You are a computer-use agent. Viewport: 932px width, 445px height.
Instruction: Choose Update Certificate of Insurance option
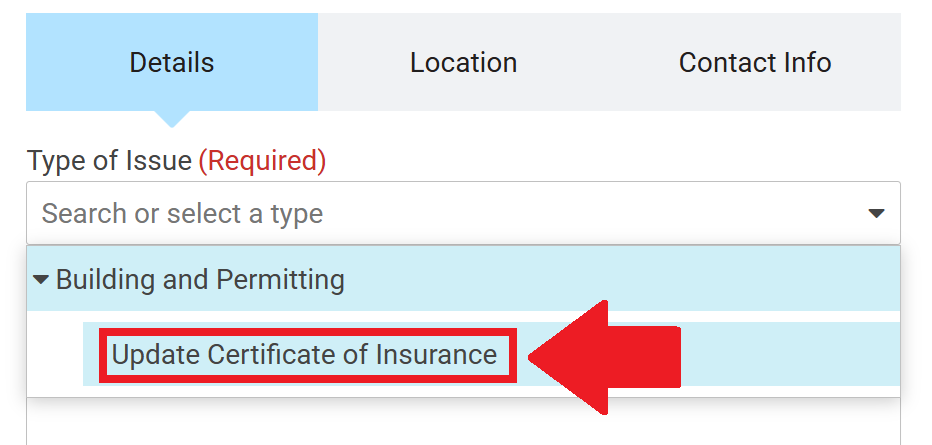click(x=304, y=354)
